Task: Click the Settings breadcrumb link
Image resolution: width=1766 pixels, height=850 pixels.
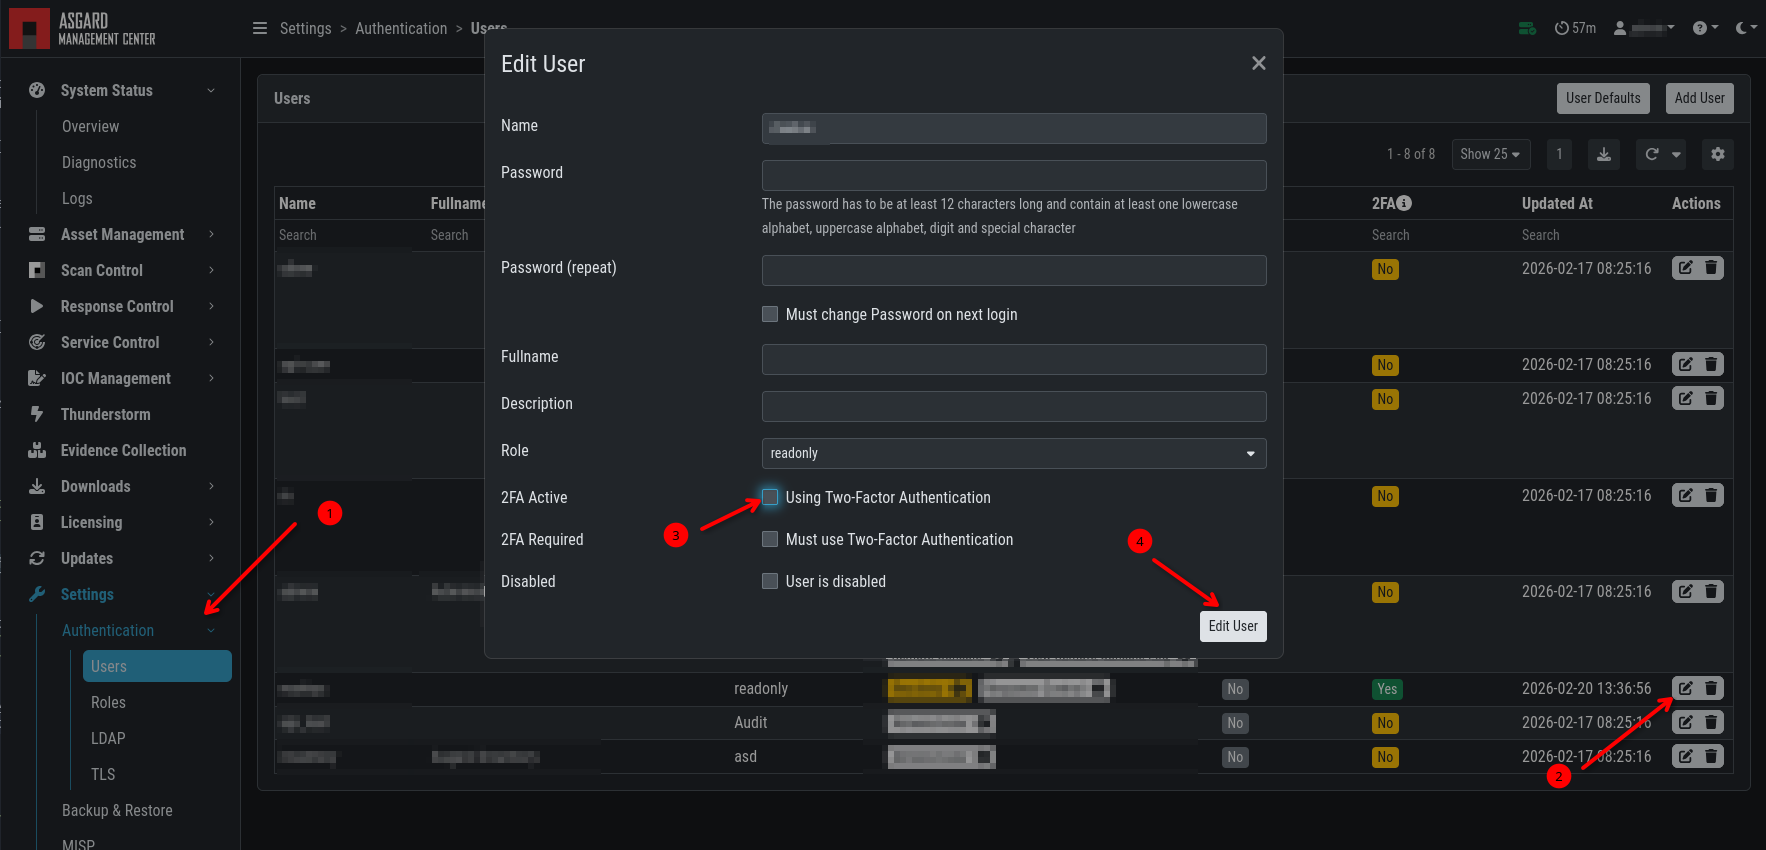Action: [305, 28]
